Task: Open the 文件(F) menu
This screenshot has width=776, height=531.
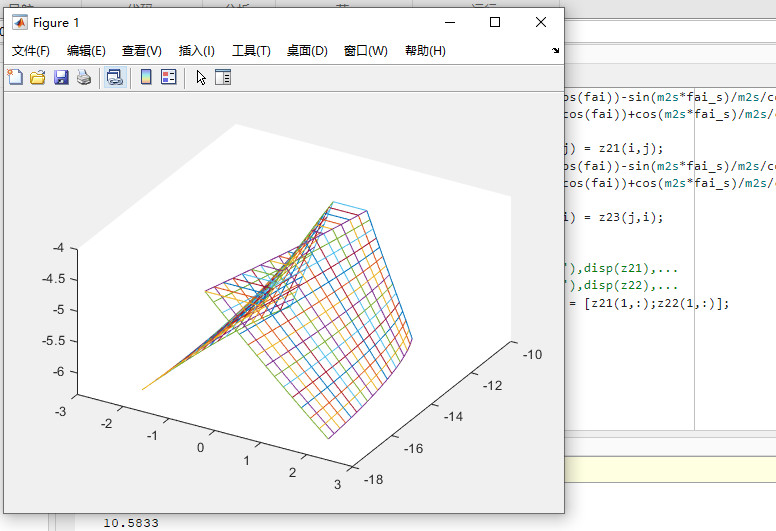Action: (31, 51)
